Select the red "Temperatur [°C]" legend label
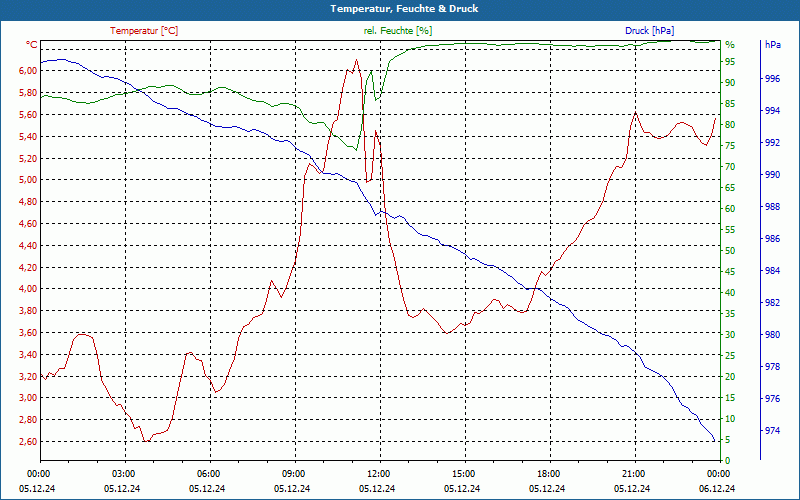The width and height of the screenshot is (800, 500). click(x=144, y=31)
